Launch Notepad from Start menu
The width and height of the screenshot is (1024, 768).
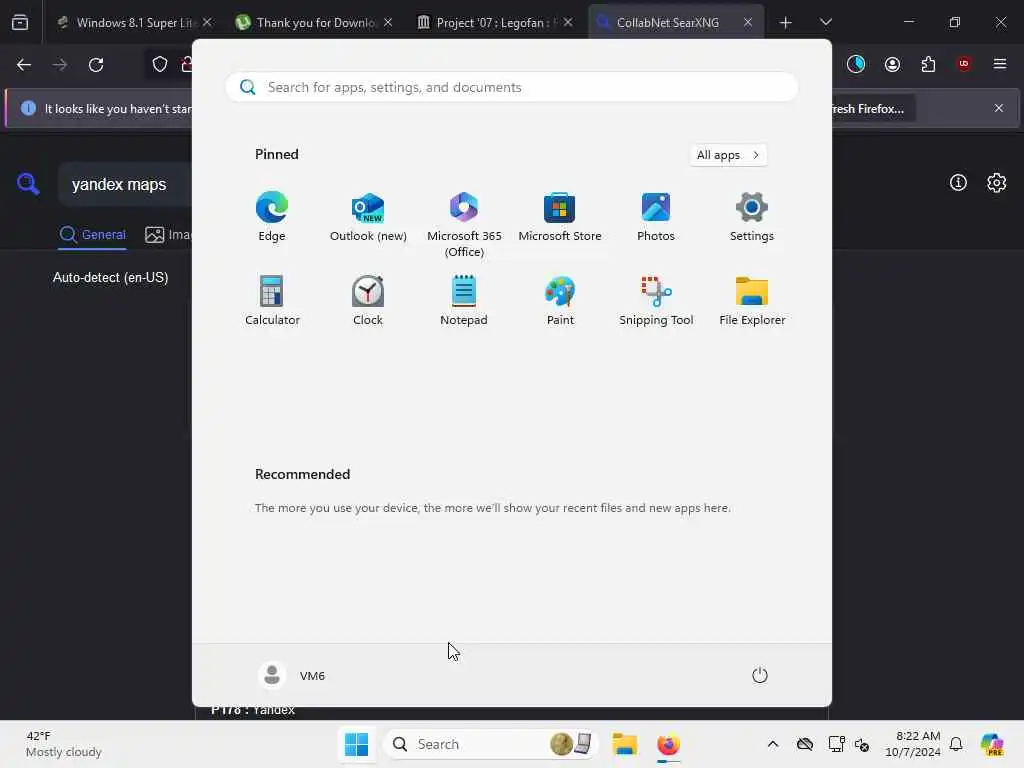coord(464,301)
